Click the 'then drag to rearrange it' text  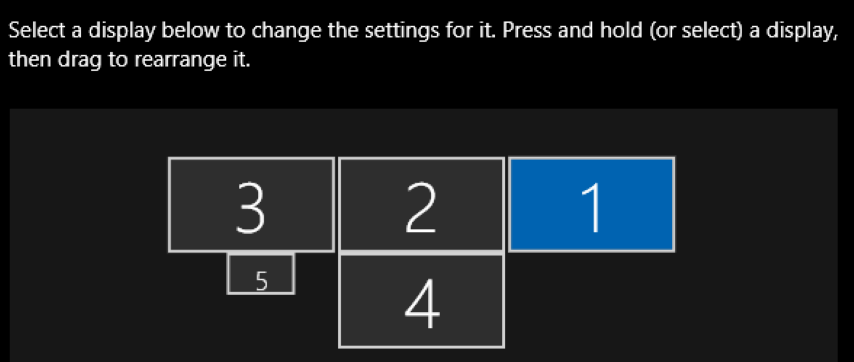click(130, 59)
